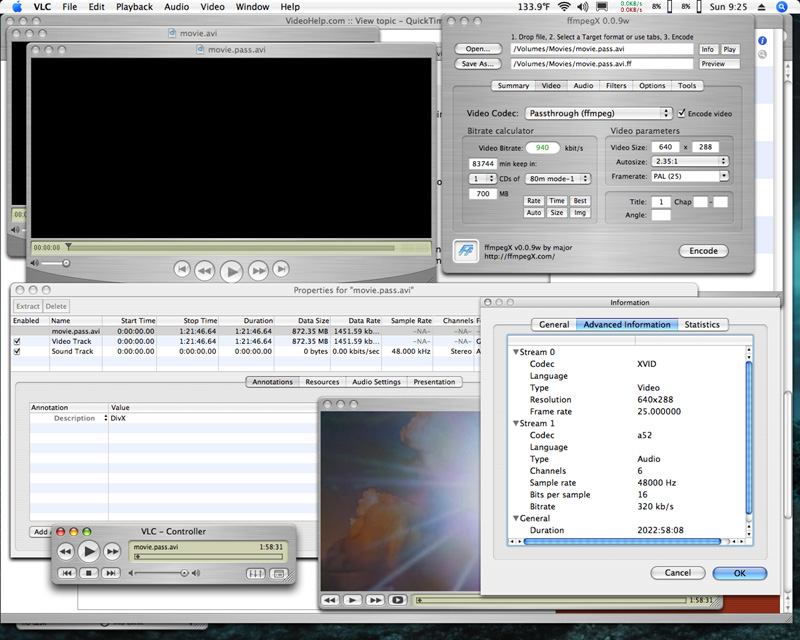Screen dimensions: 800x640
Task: Click VLC Controller rewind button
Action: [65, 551]
